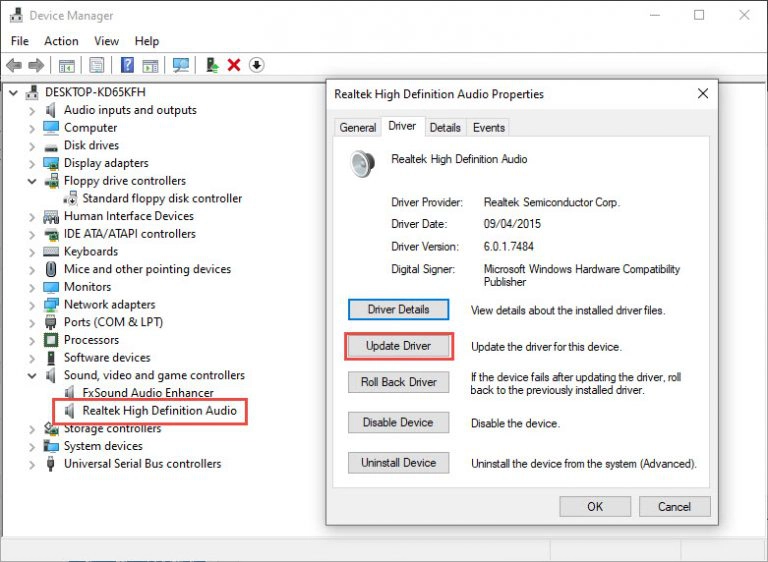
Task: Collapse Sound, video and game controllers
Action: point(32,375)
